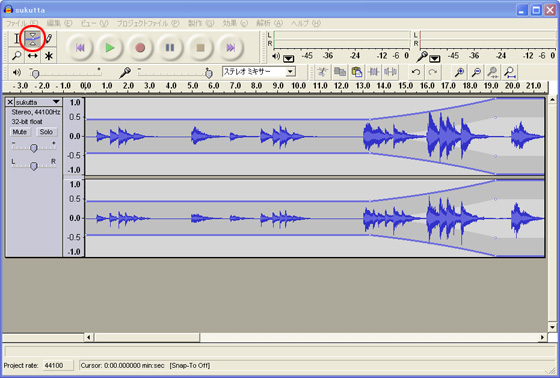Open the 製作 menu
Screen dimensions: 560x378
point(201,23)
